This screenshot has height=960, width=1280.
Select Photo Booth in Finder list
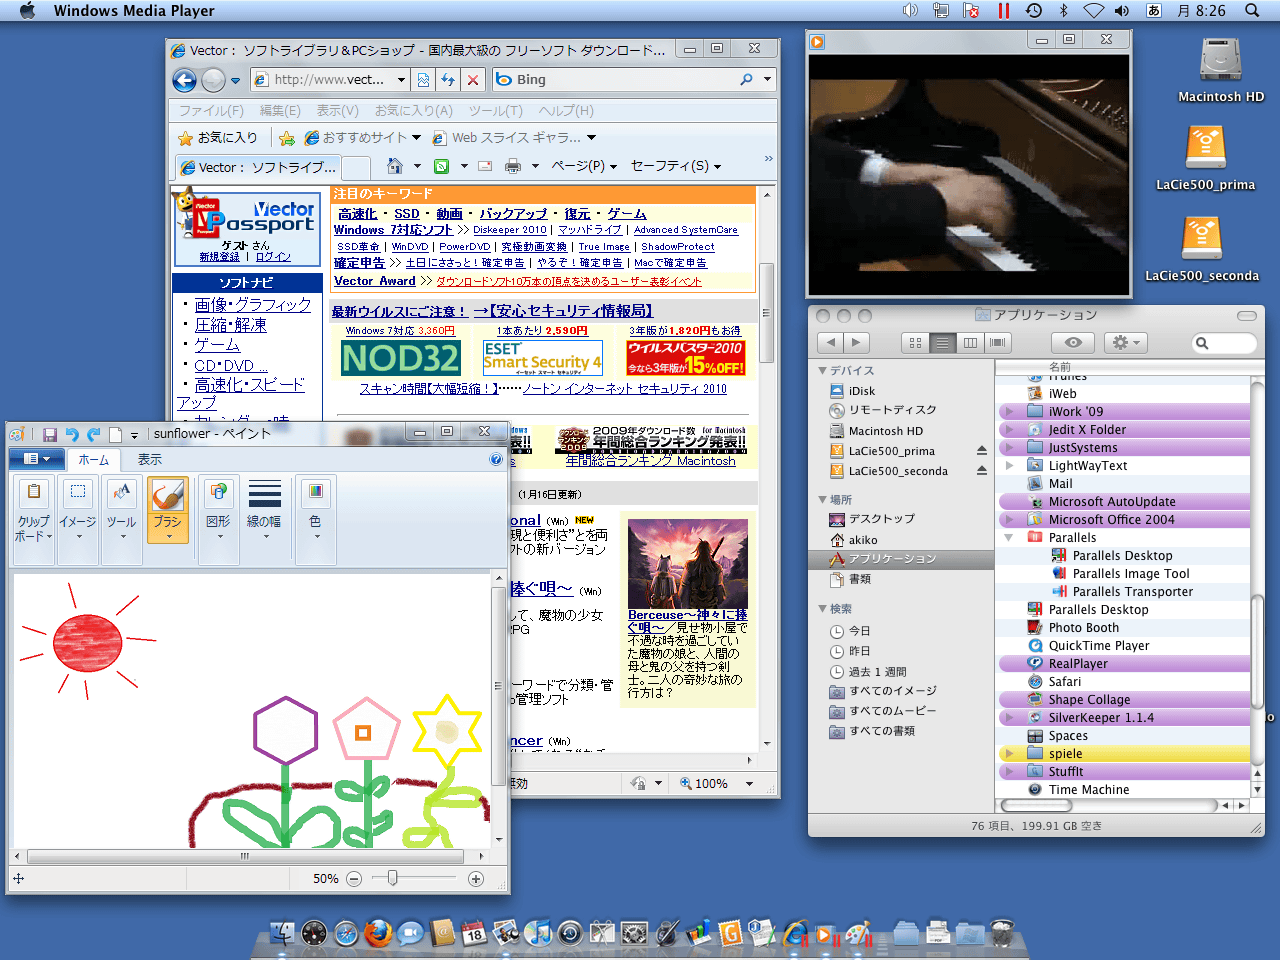point(1124,628)
